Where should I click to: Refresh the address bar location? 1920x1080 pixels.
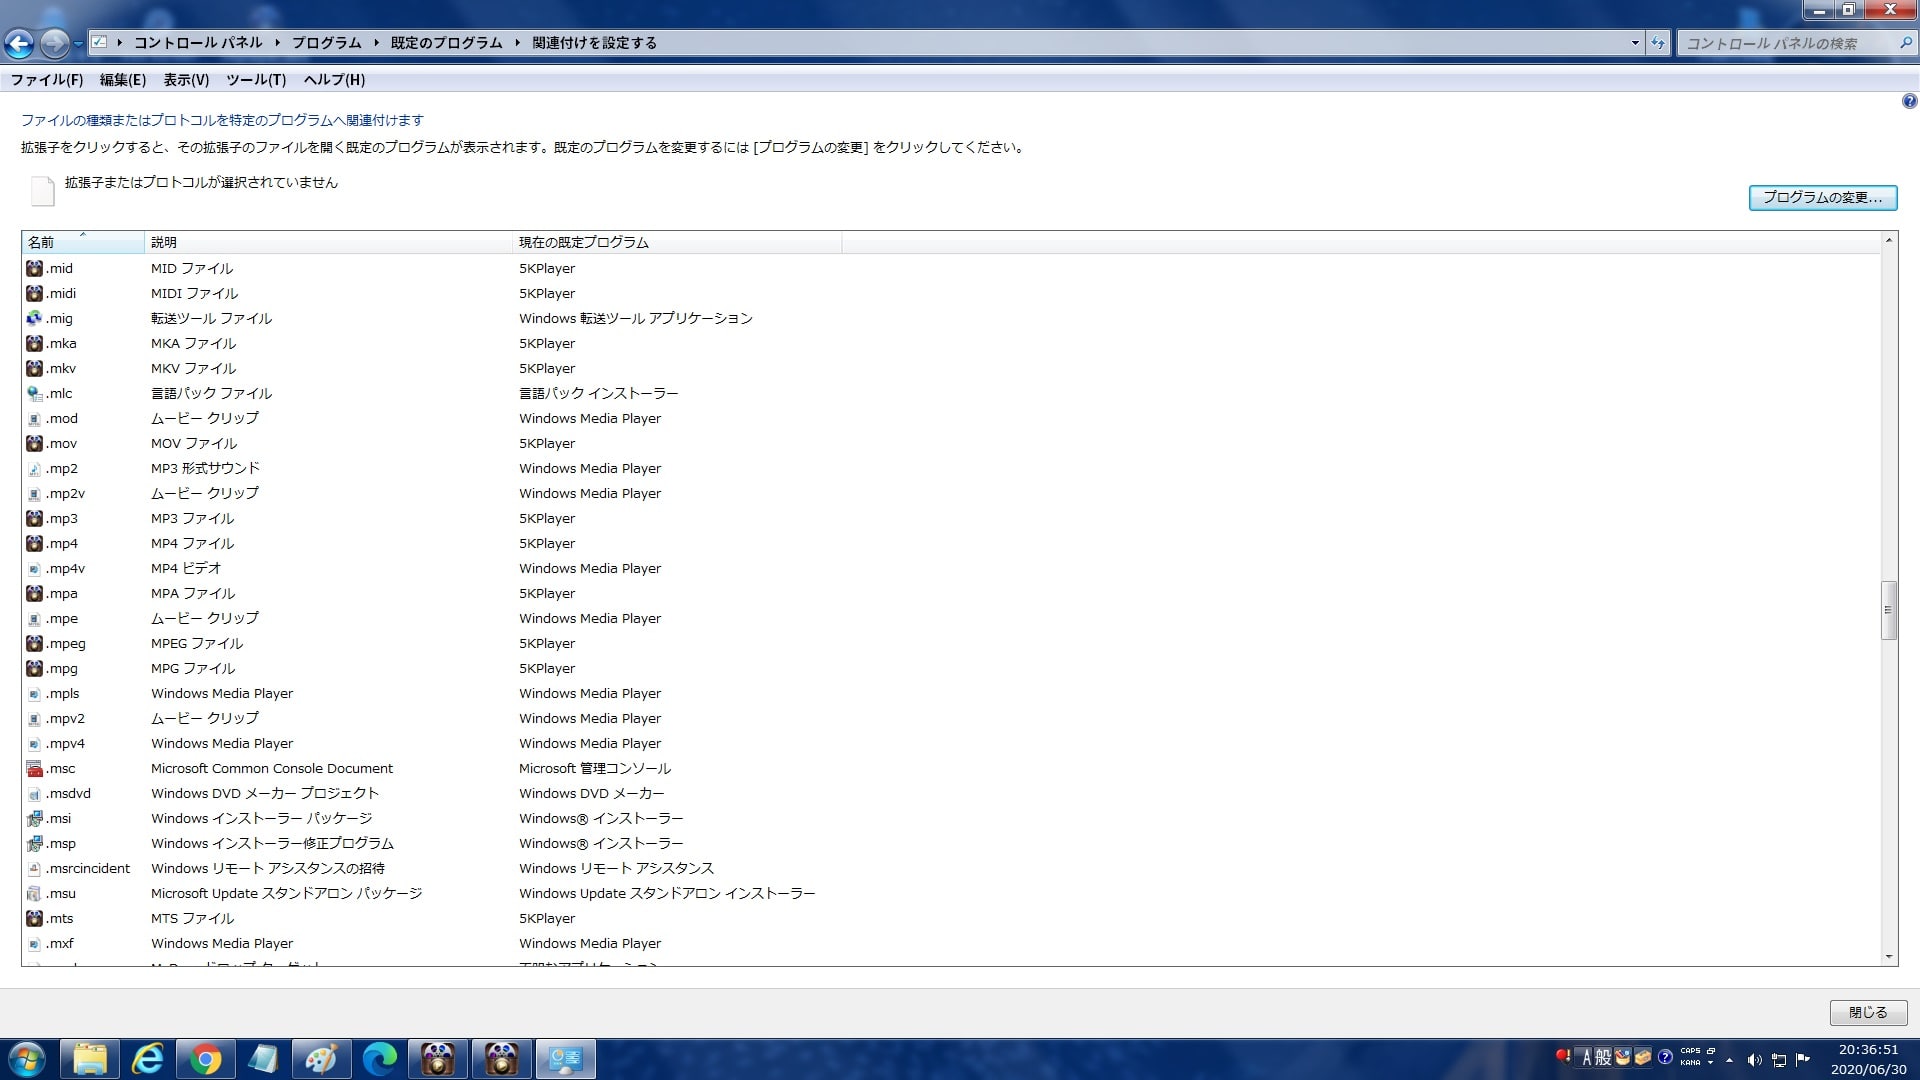click(1658, 43)
